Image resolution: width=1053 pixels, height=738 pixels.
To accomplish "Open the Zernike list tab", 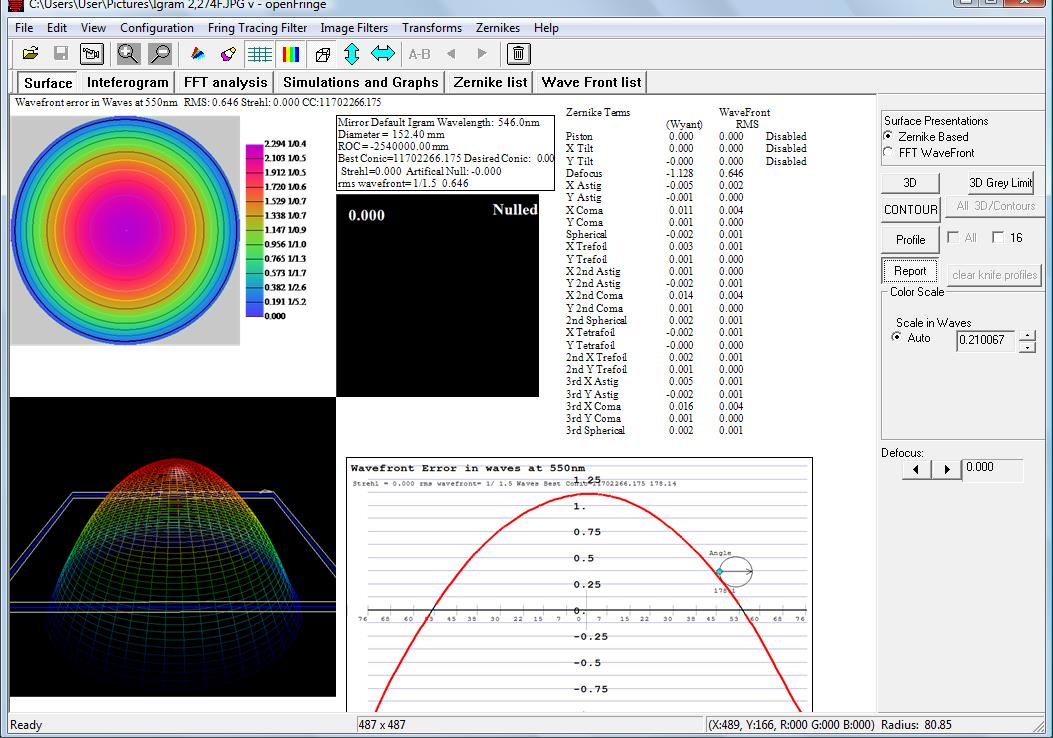I will pyautogui.click(x=490, y=82).
